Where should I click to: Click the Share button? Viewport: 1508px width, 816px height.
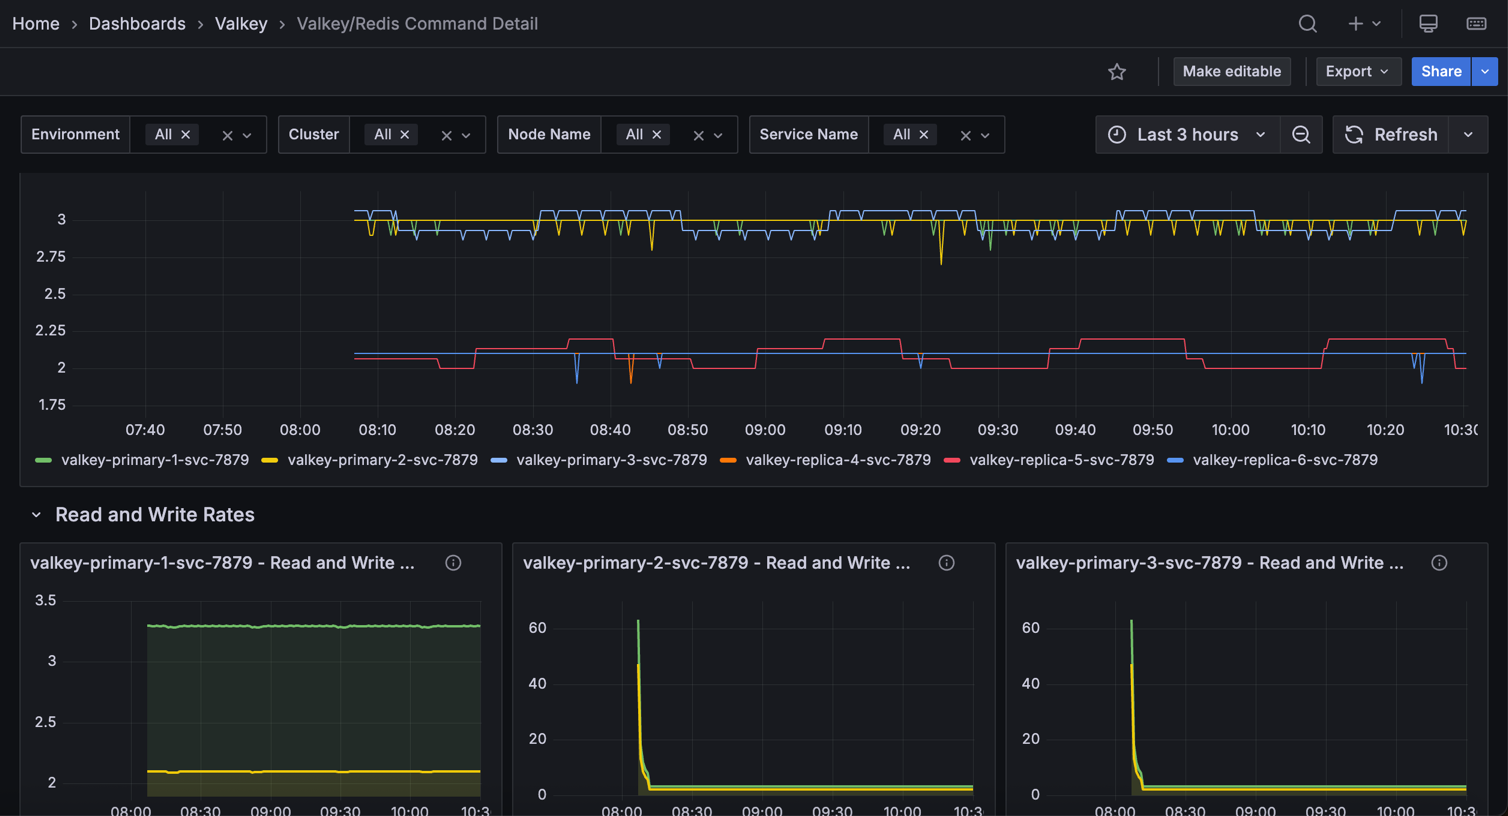coord(1440,71)
